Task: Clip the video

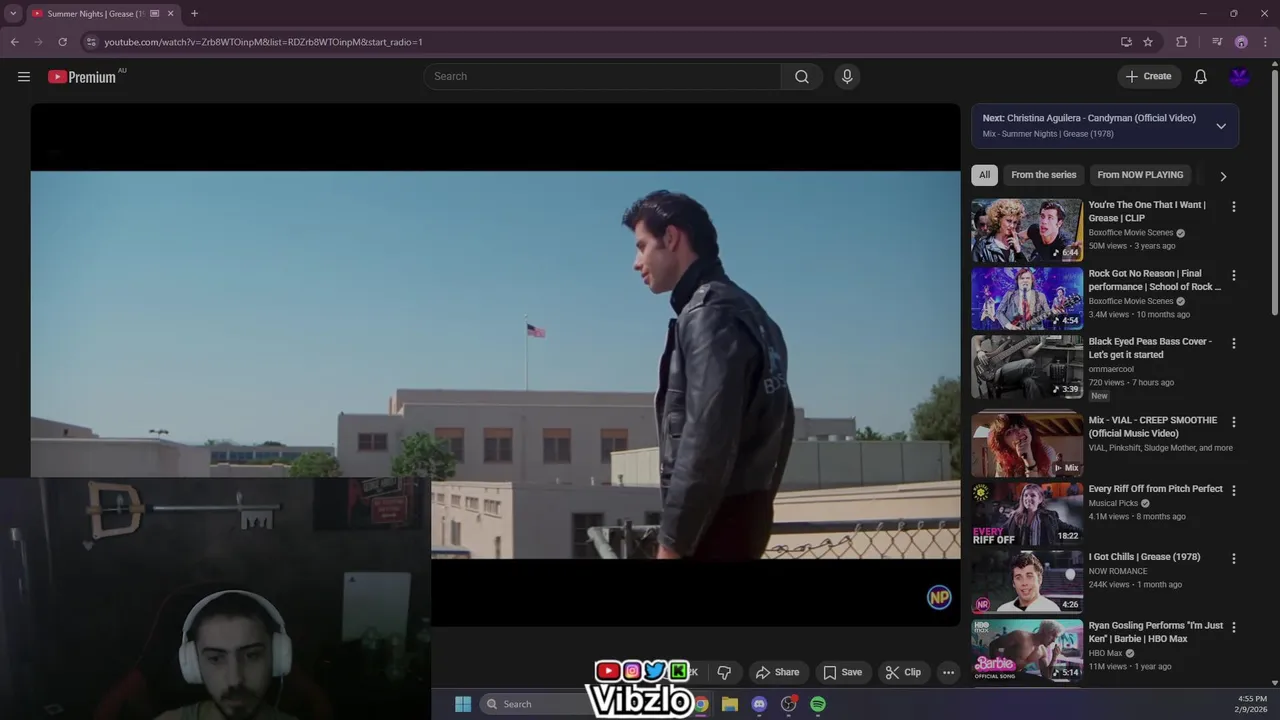Action: [904, 672]
